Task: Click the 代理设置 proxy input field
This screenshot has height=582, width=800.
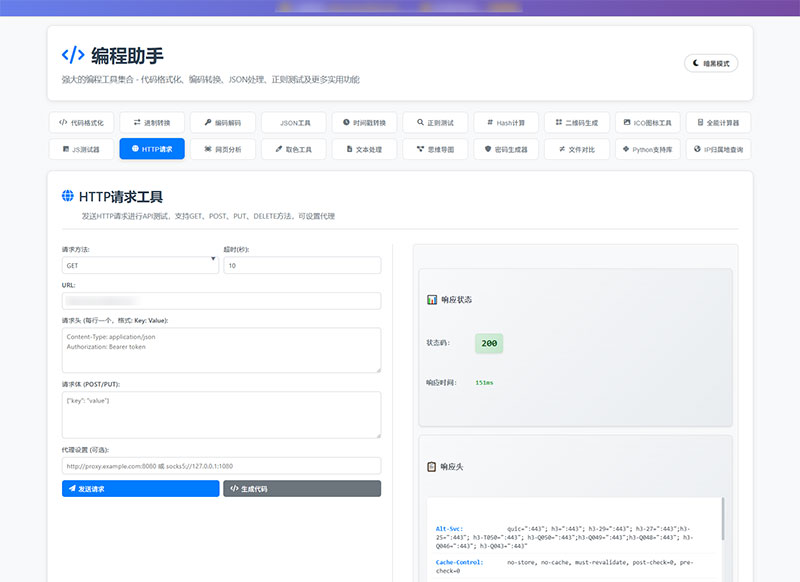Action: pyautogui.click(x=221, y=466)
